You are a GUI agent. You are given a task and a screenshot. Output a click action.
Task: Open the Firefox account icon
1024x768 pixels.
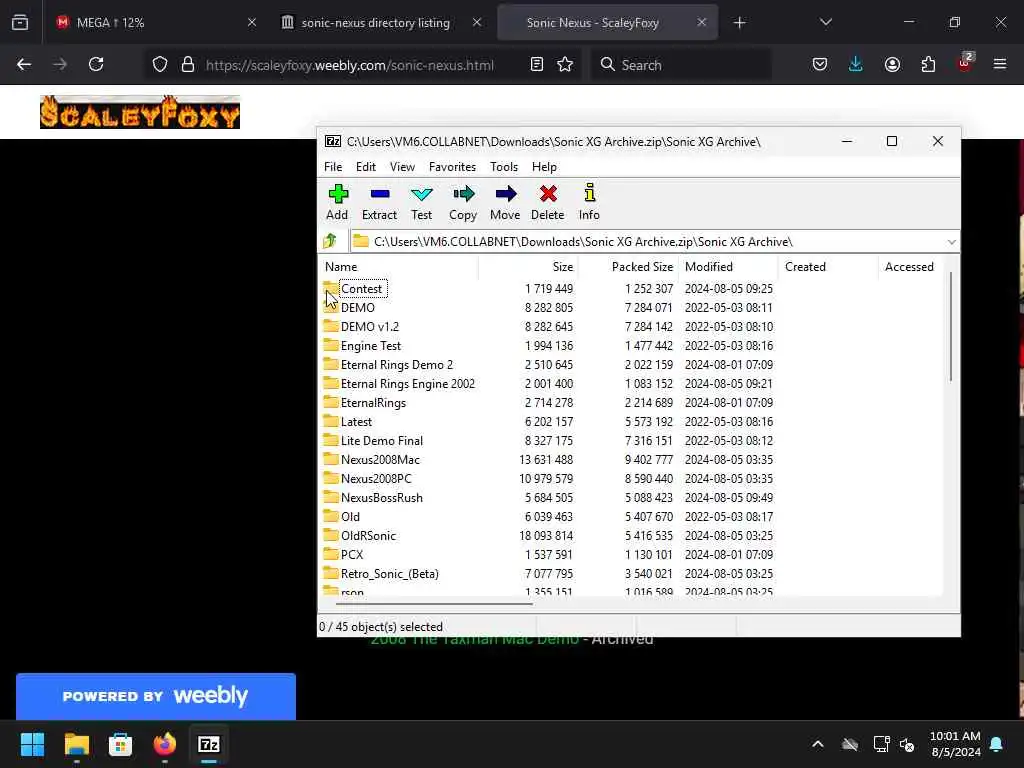point(892,64)
